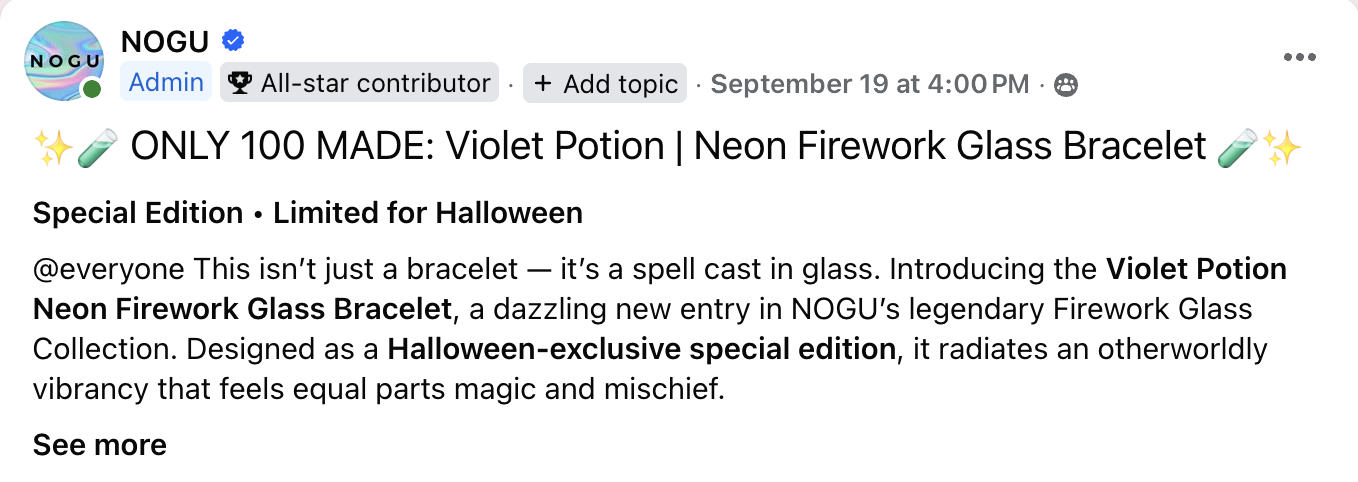Click the sparkles emoji at title end
Screen dimensions: 1358x482
tap(1282, 147)
